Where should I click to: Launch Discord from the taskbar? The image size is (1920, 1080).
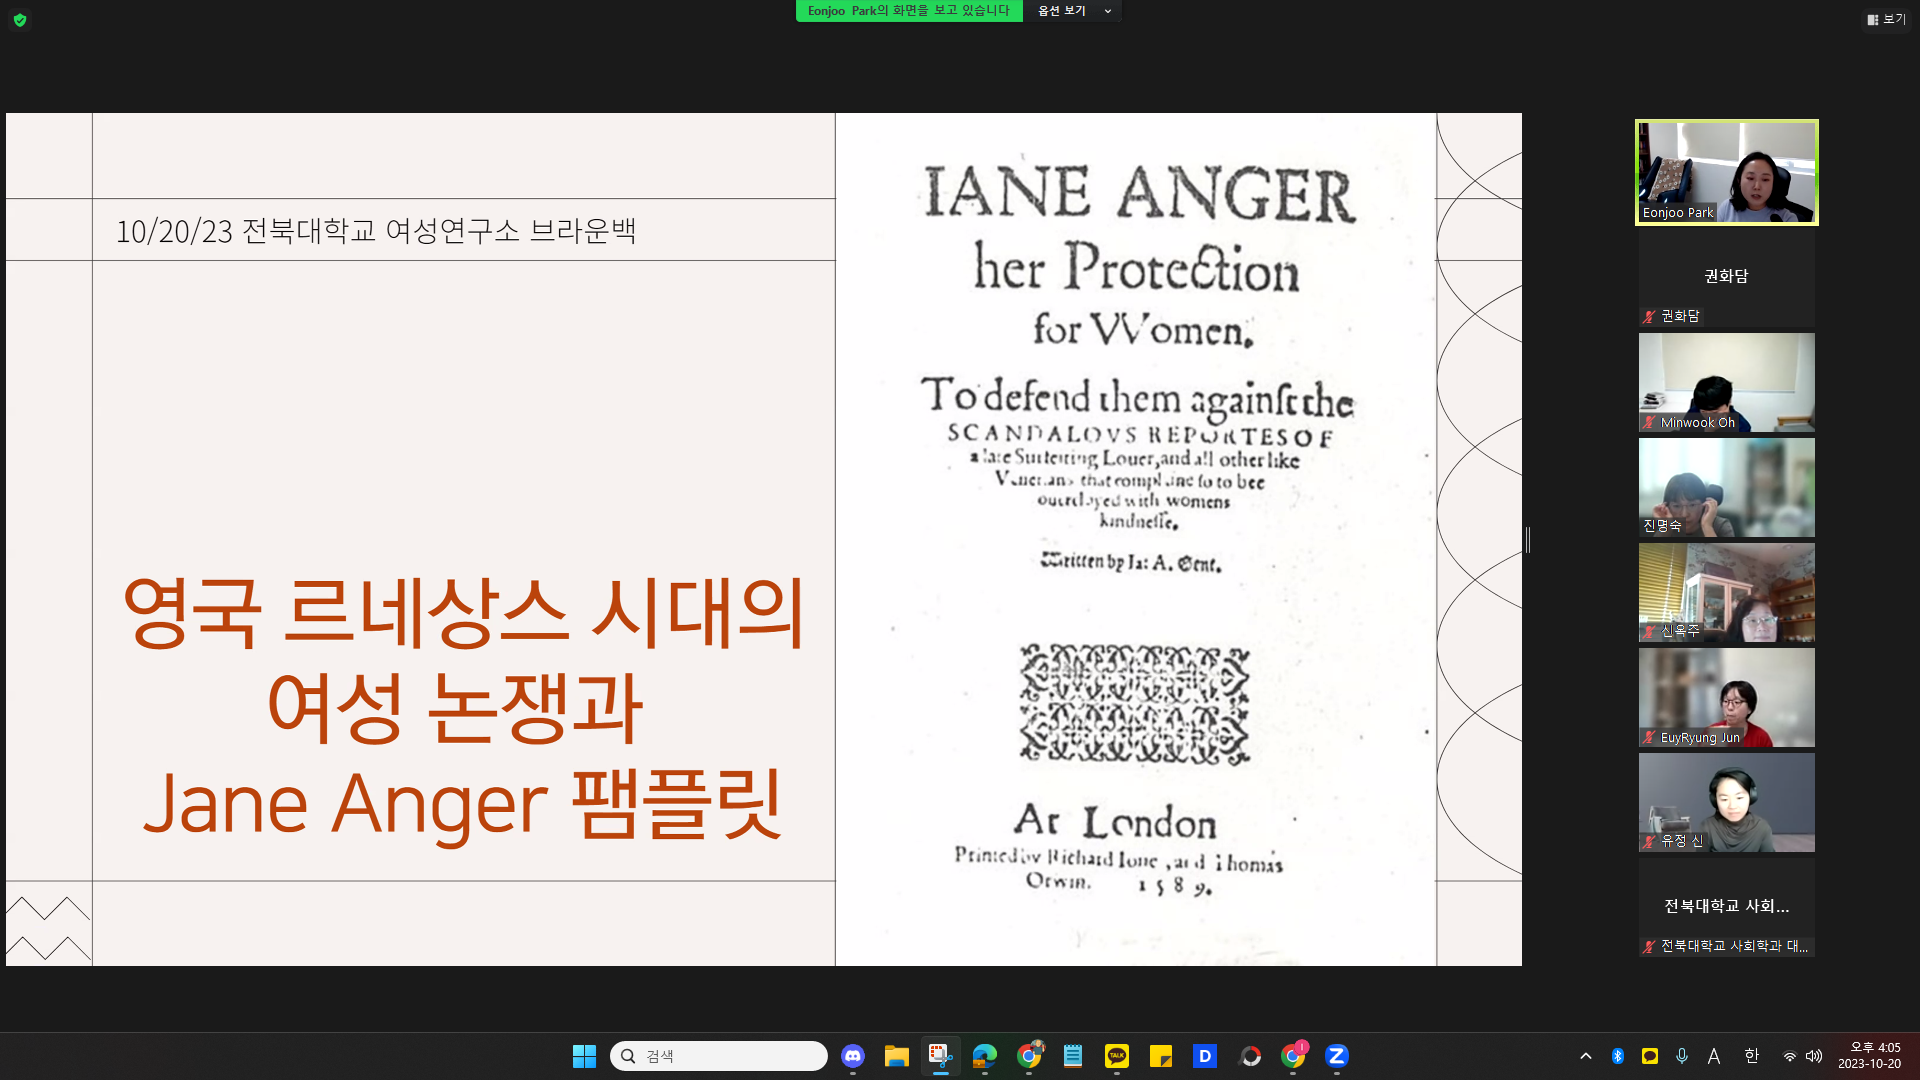[x=852, y=1055]
